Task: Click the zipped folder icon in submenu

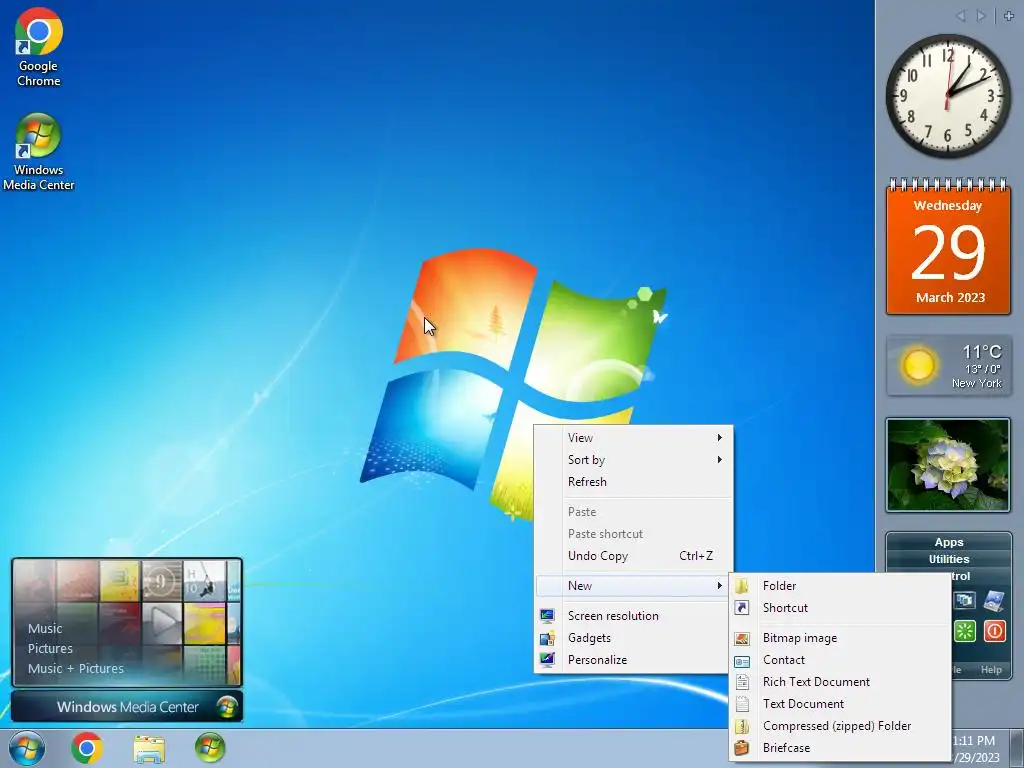Action: coord(742,726)
